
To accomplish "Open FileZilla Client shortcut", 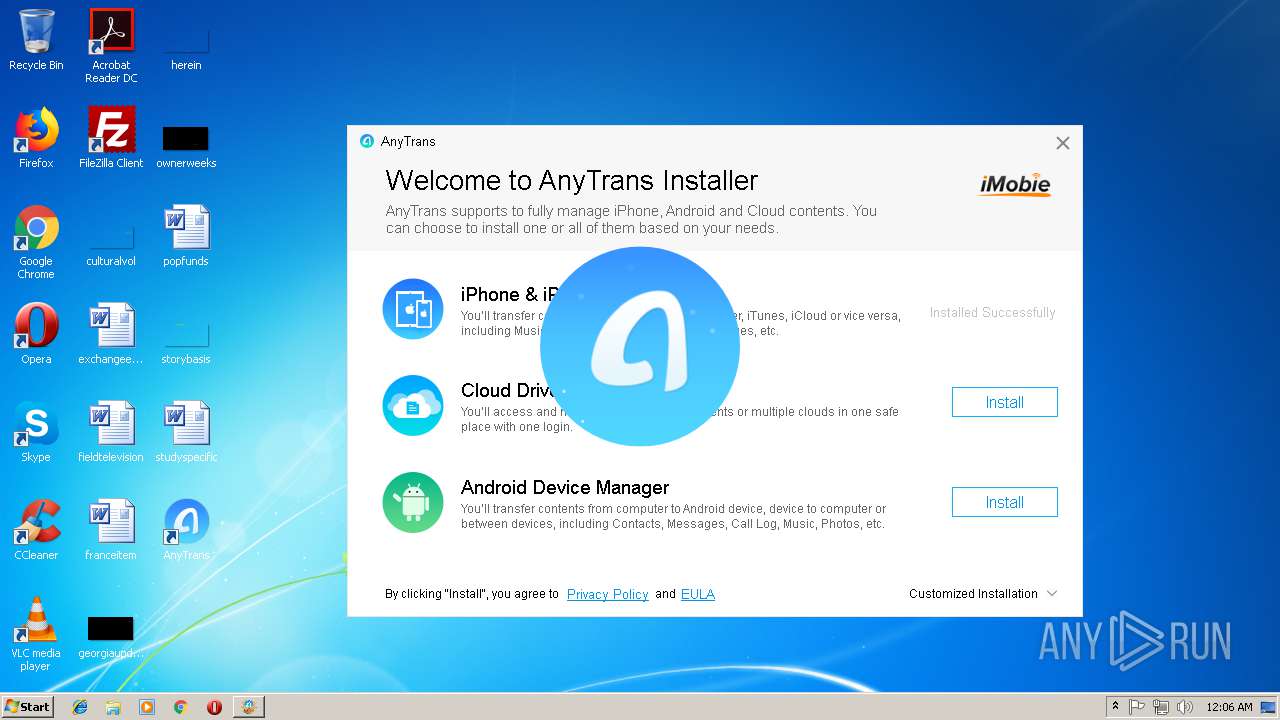I will pyautogui.click(x=111, y=138).
